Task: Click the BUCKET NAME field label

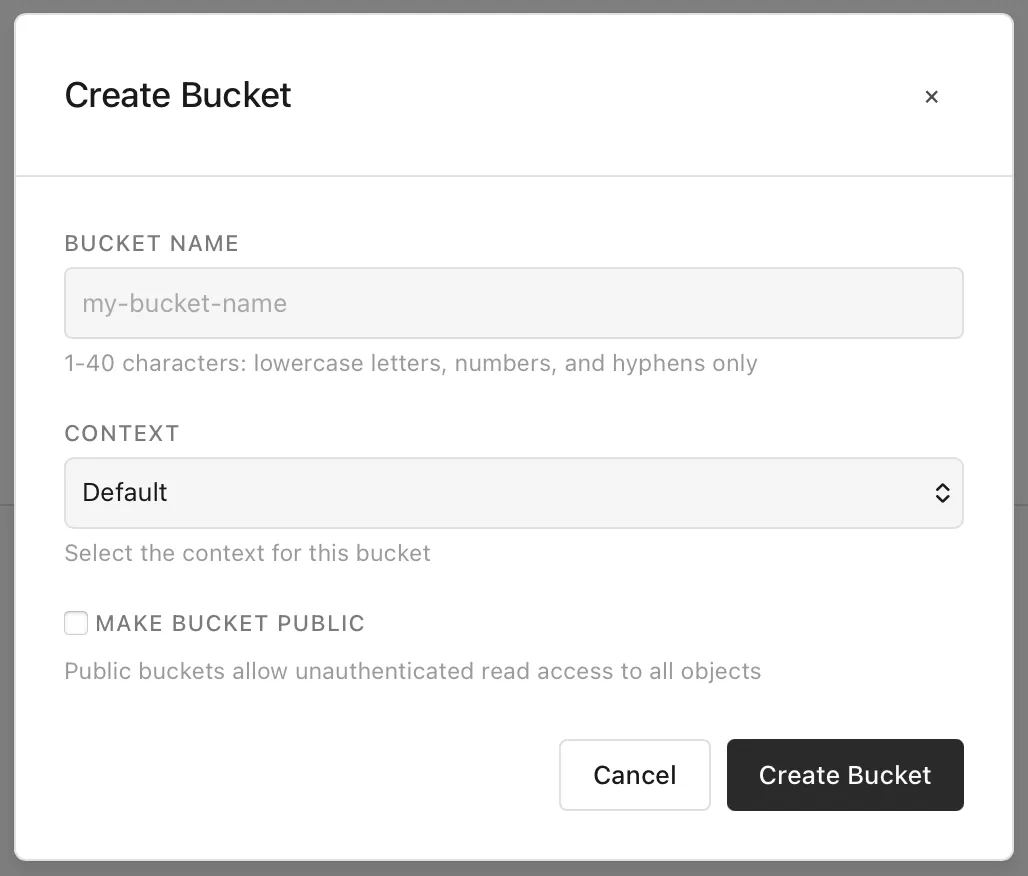Action: 151,243
